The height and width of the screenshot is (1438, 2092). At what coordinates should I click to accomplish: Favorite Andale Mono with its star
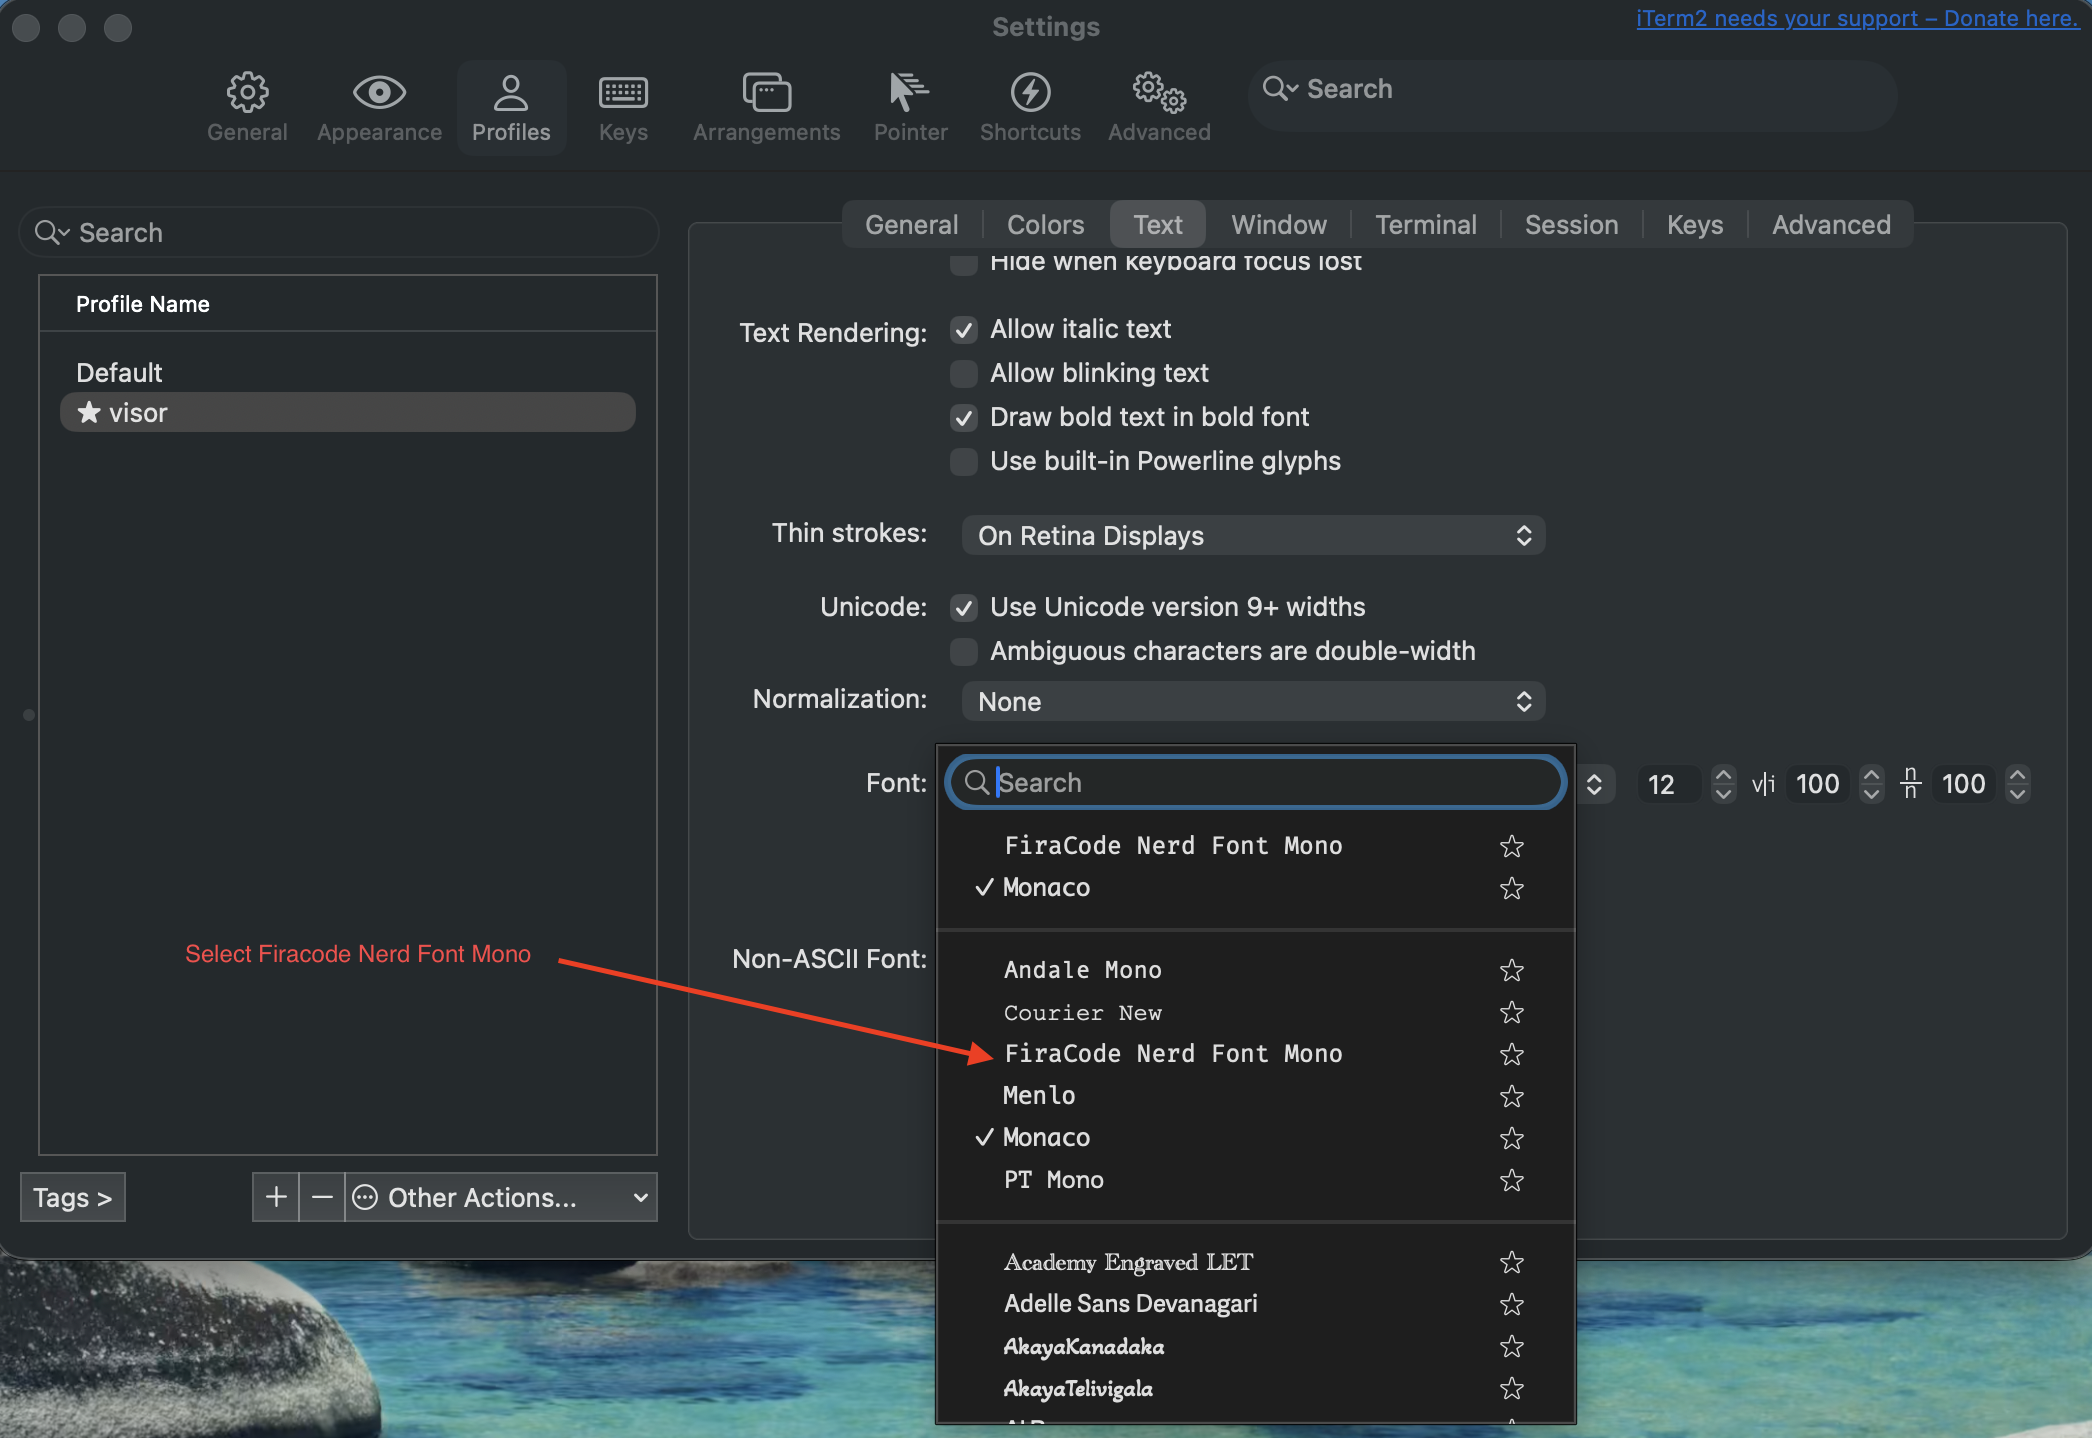pyautogui.click(x=1511, y=971)
